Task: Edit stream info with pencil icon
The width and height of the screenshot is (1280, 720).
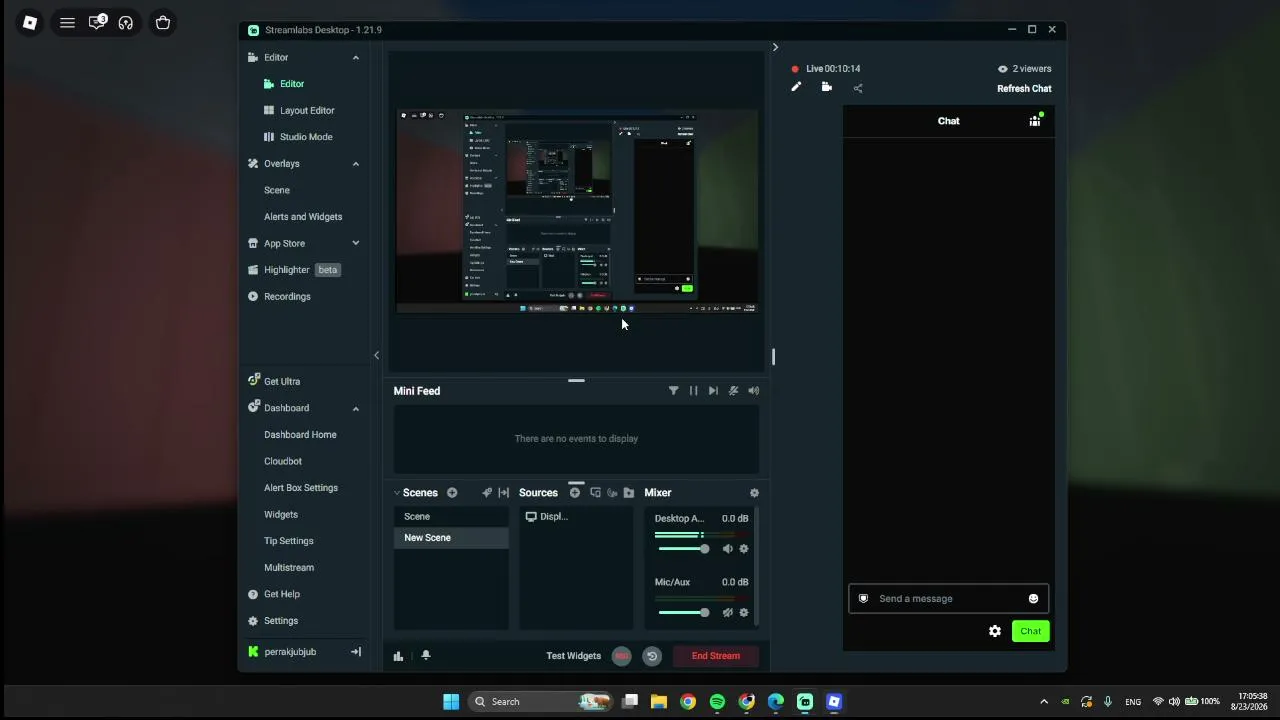Action: click(x=796, y=87)
